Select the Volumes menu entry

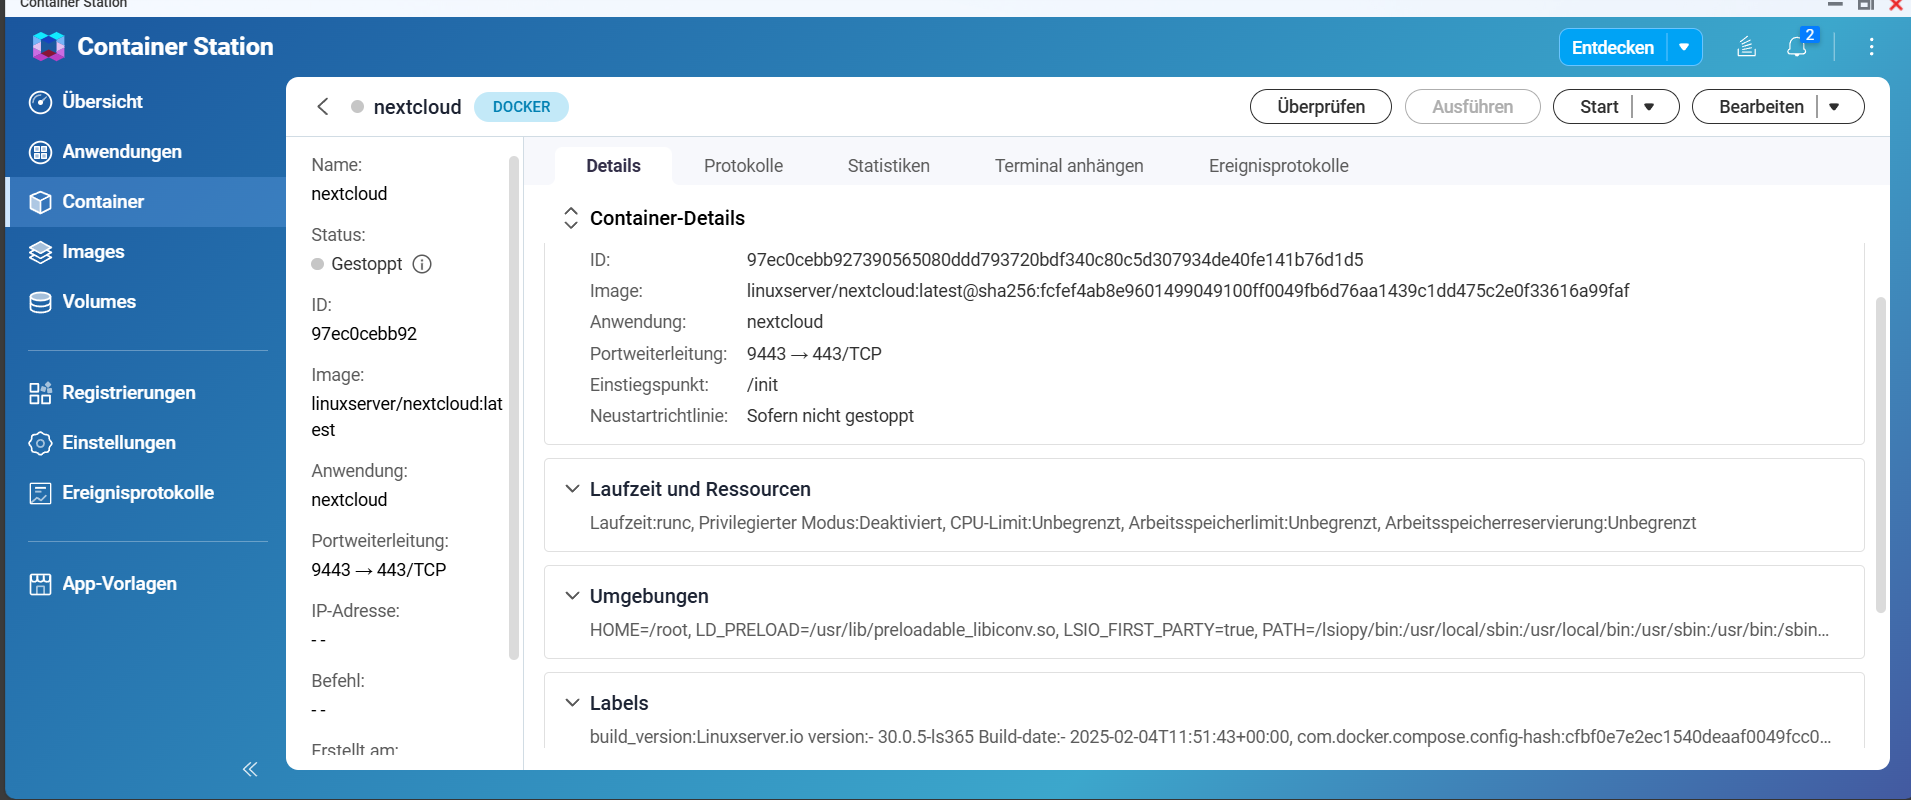(x=146, y=302)
